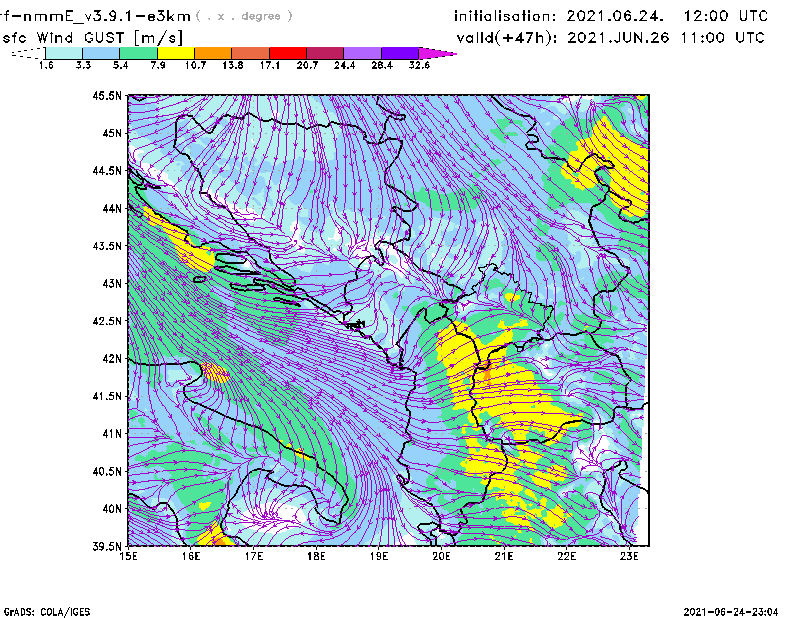
Task: Click the 20.7 legend value
Action: [307, 65]
